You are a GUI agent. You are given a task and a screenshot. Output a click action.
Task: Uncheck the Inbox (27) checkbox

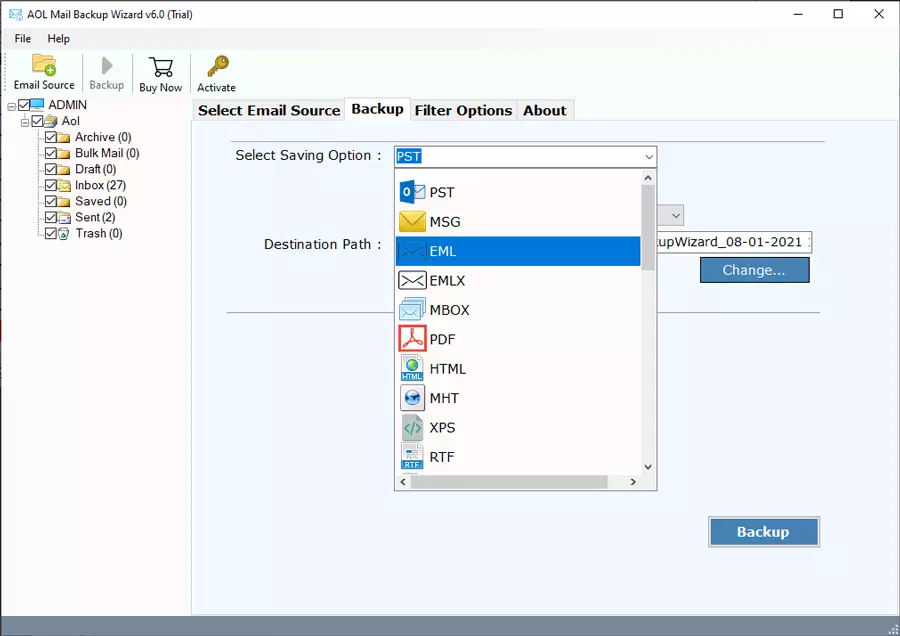coord(51,185)
